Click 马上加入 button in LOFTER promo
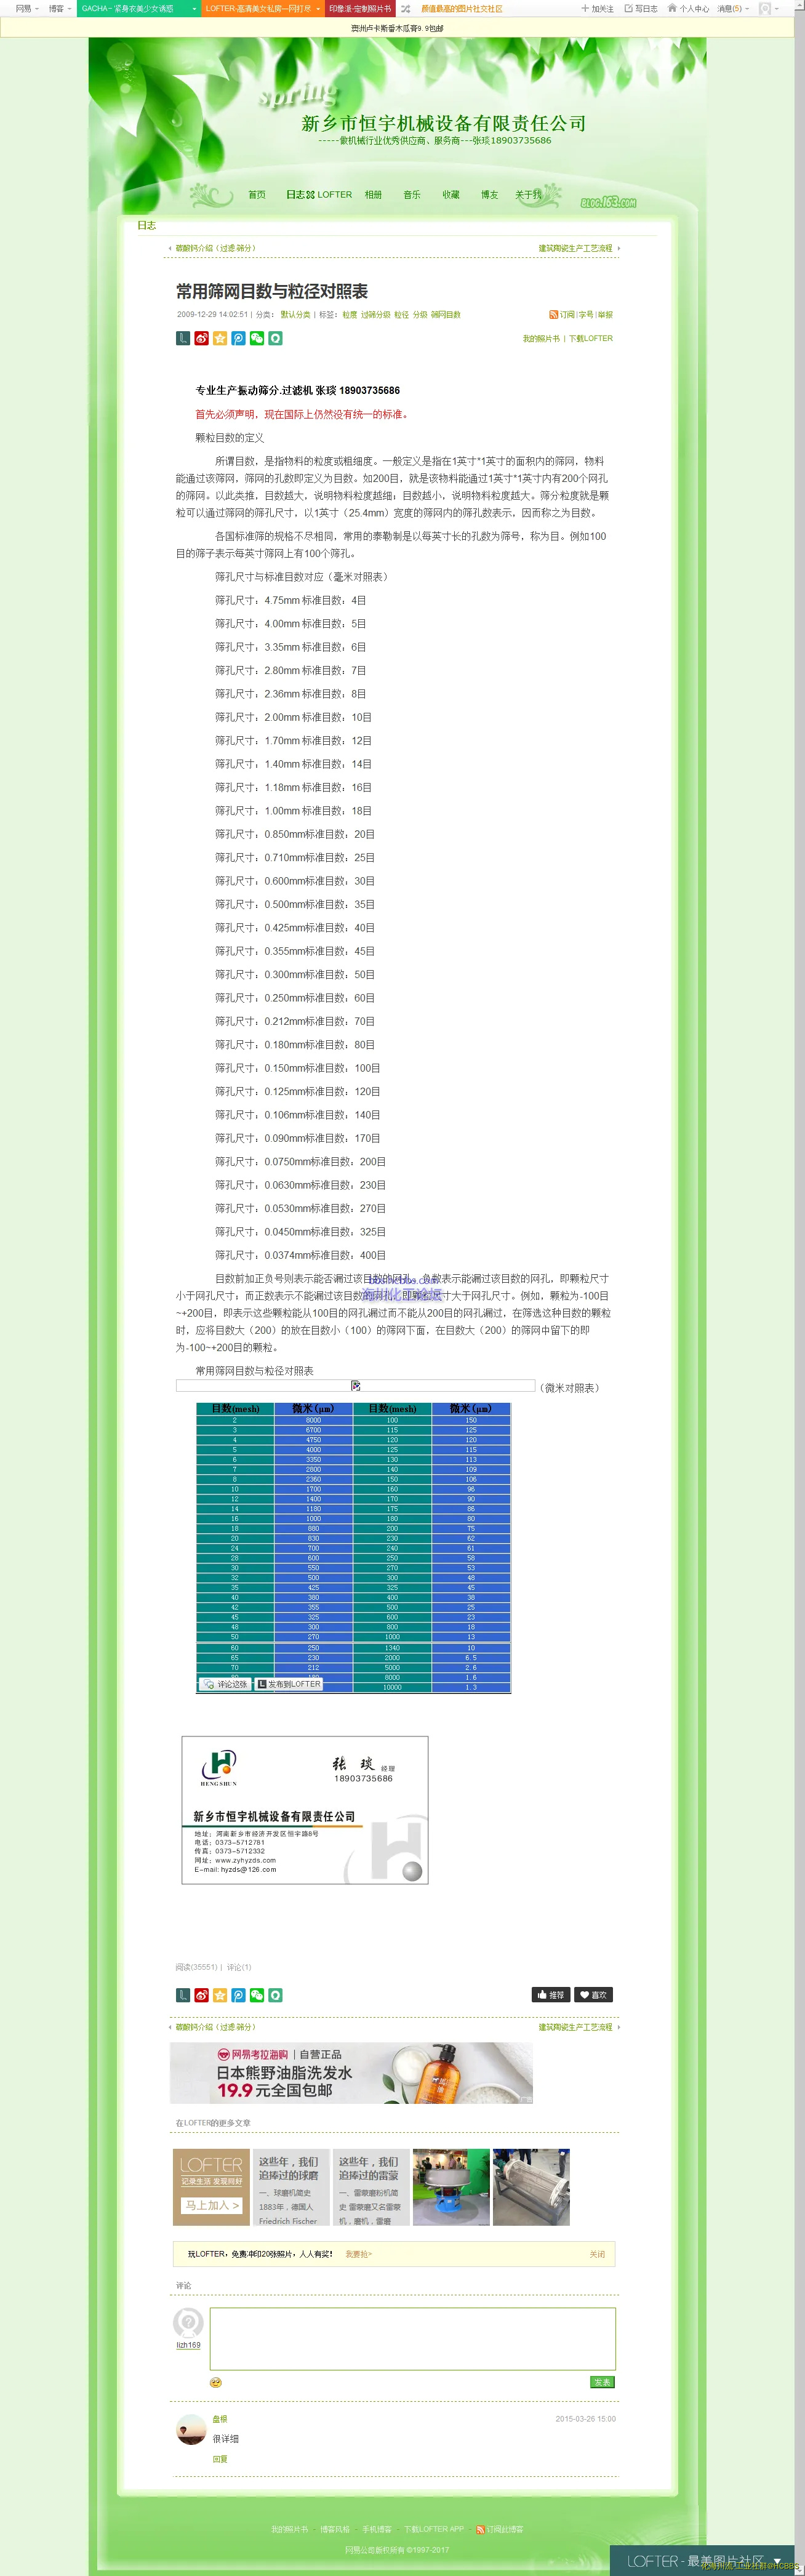Screen dimensions: 805x2576 [212, 2205]
